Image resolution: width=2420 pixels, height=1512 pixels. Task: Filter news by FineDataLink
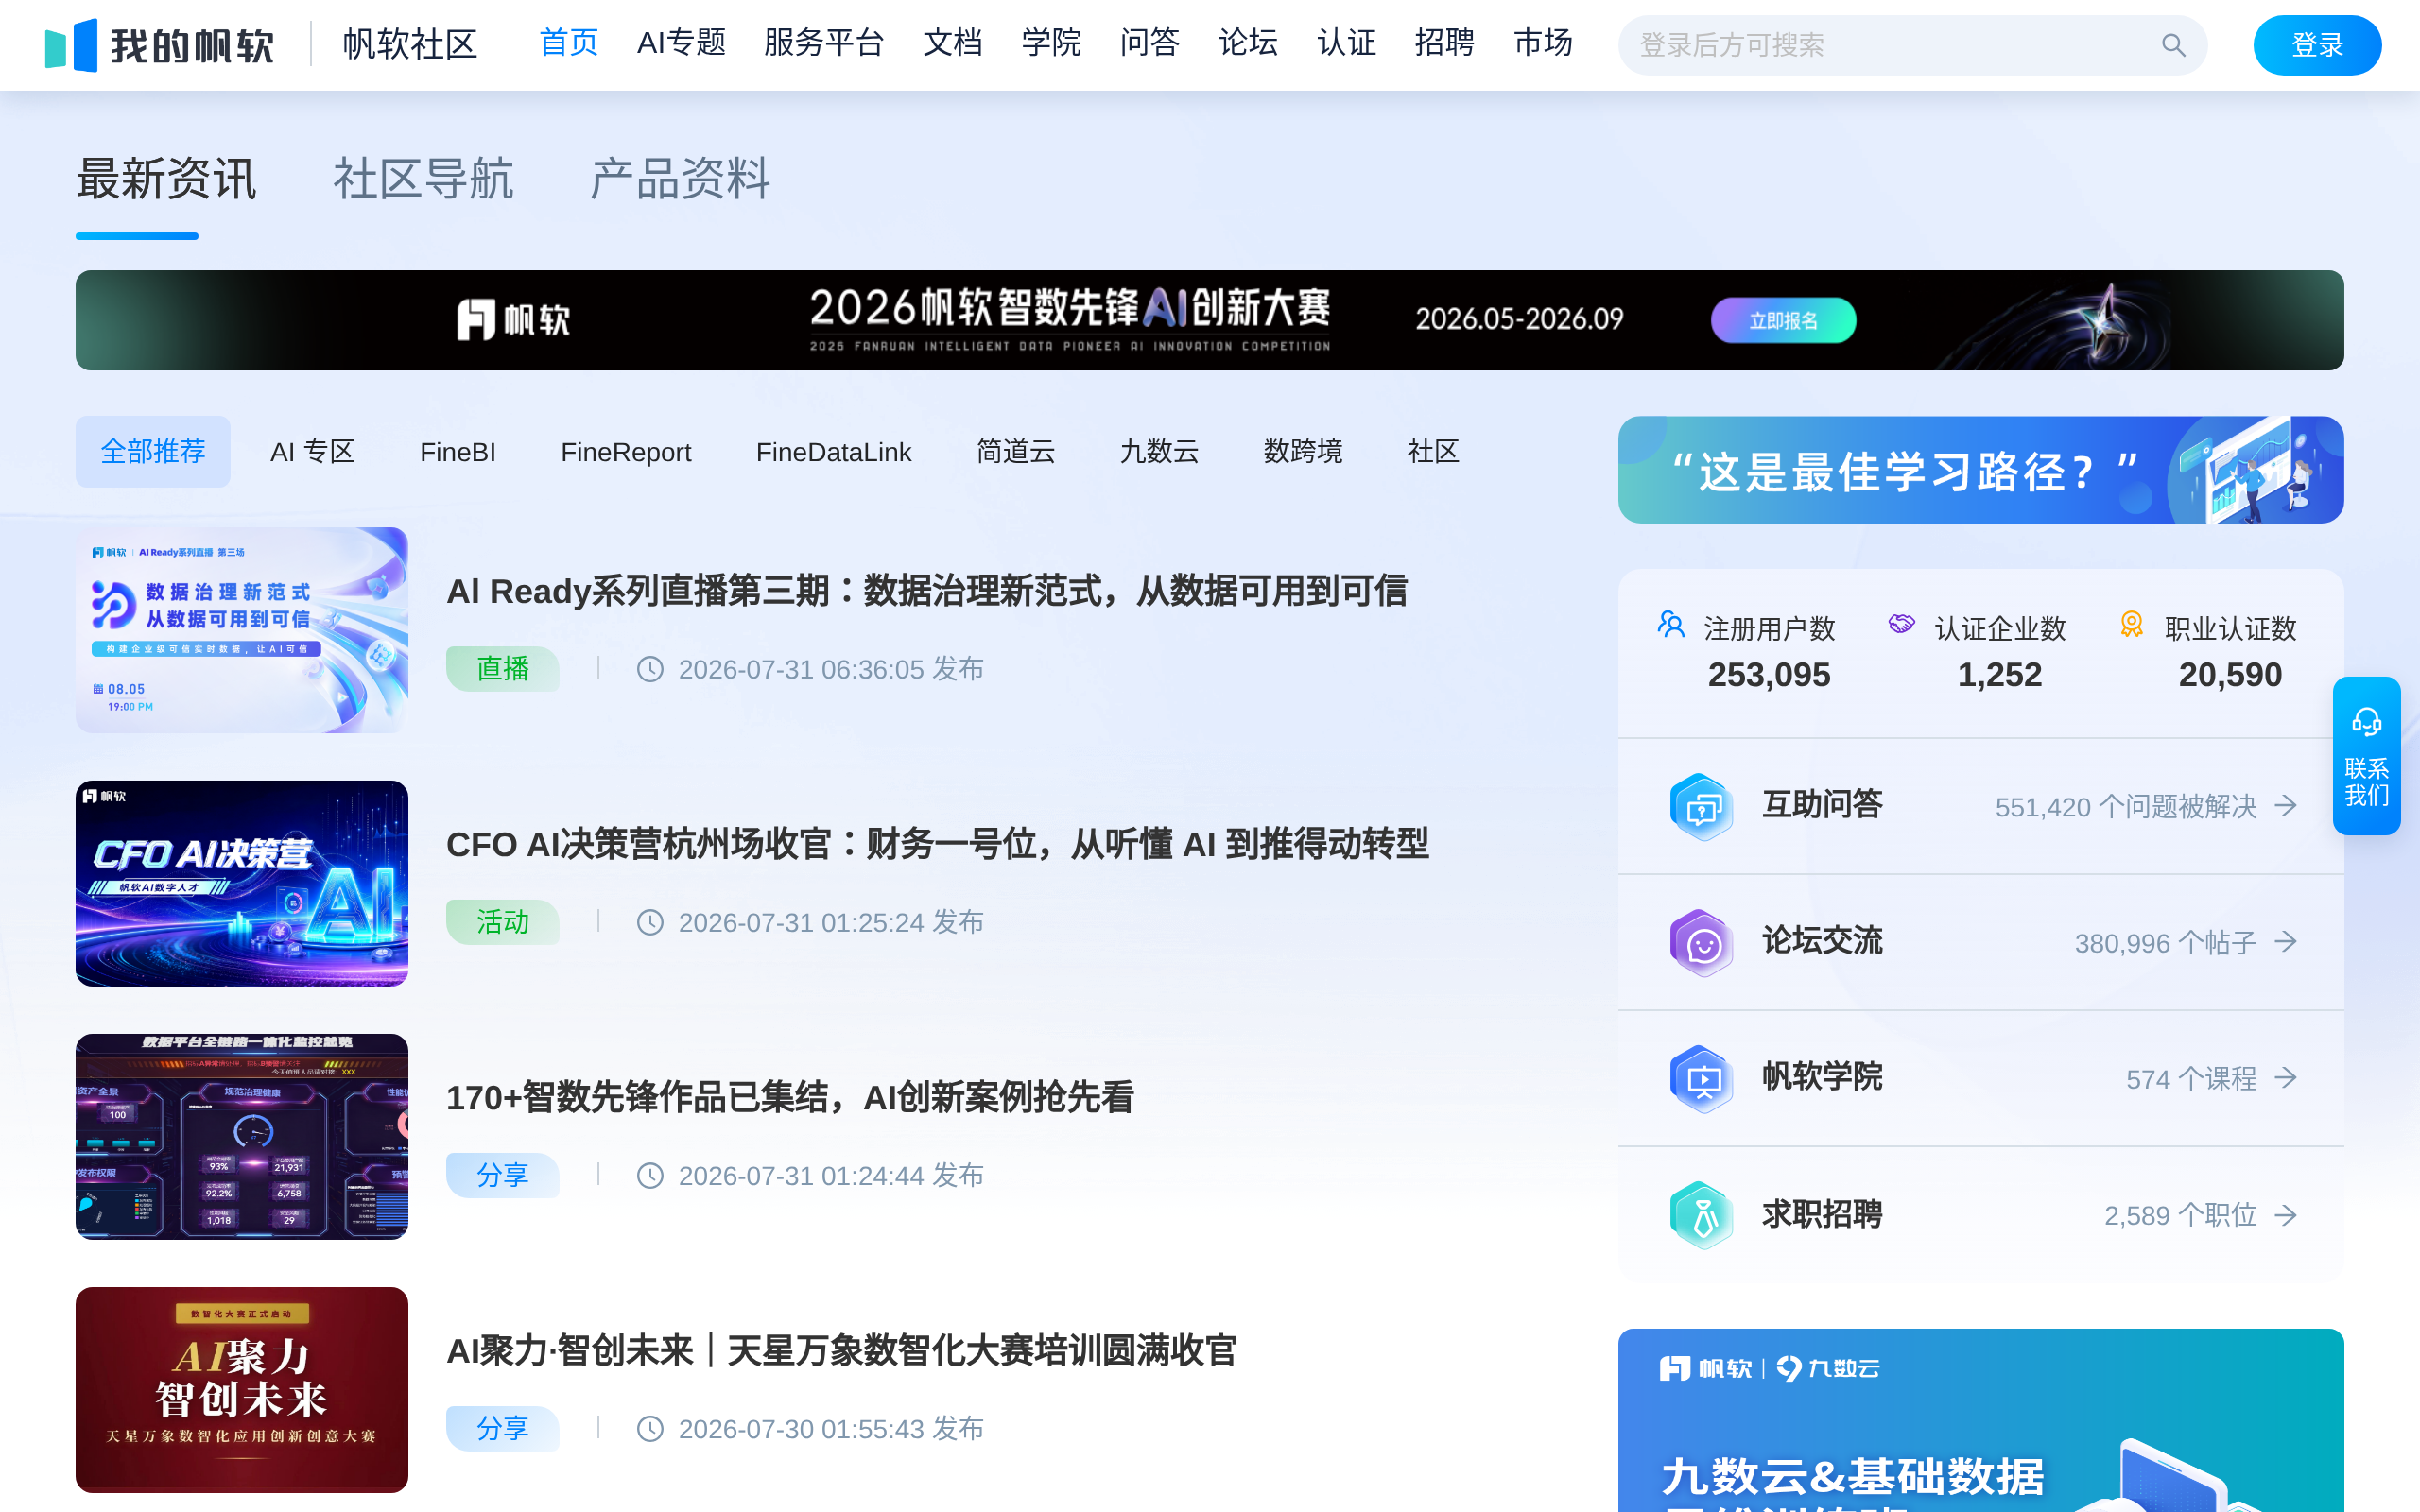833,452
